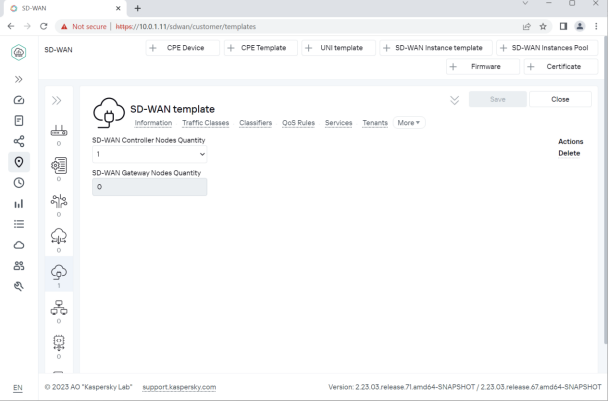The width and height of the screenshot is (609, 405).
Task: Reload the browser page
Action: click(x=44, y=26)
